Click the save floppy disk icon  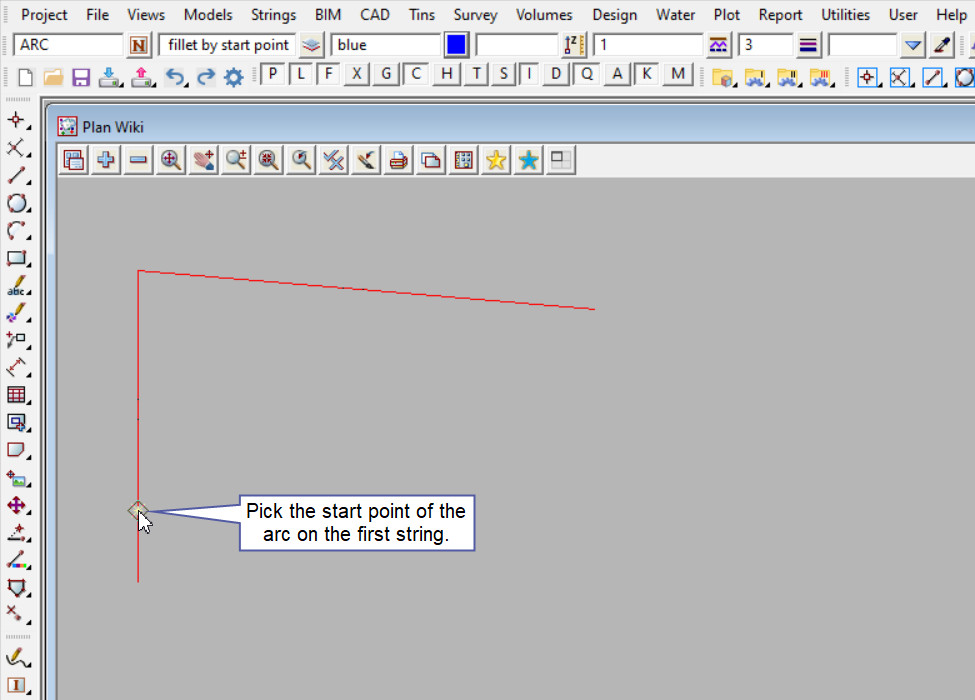coord(81,77)
